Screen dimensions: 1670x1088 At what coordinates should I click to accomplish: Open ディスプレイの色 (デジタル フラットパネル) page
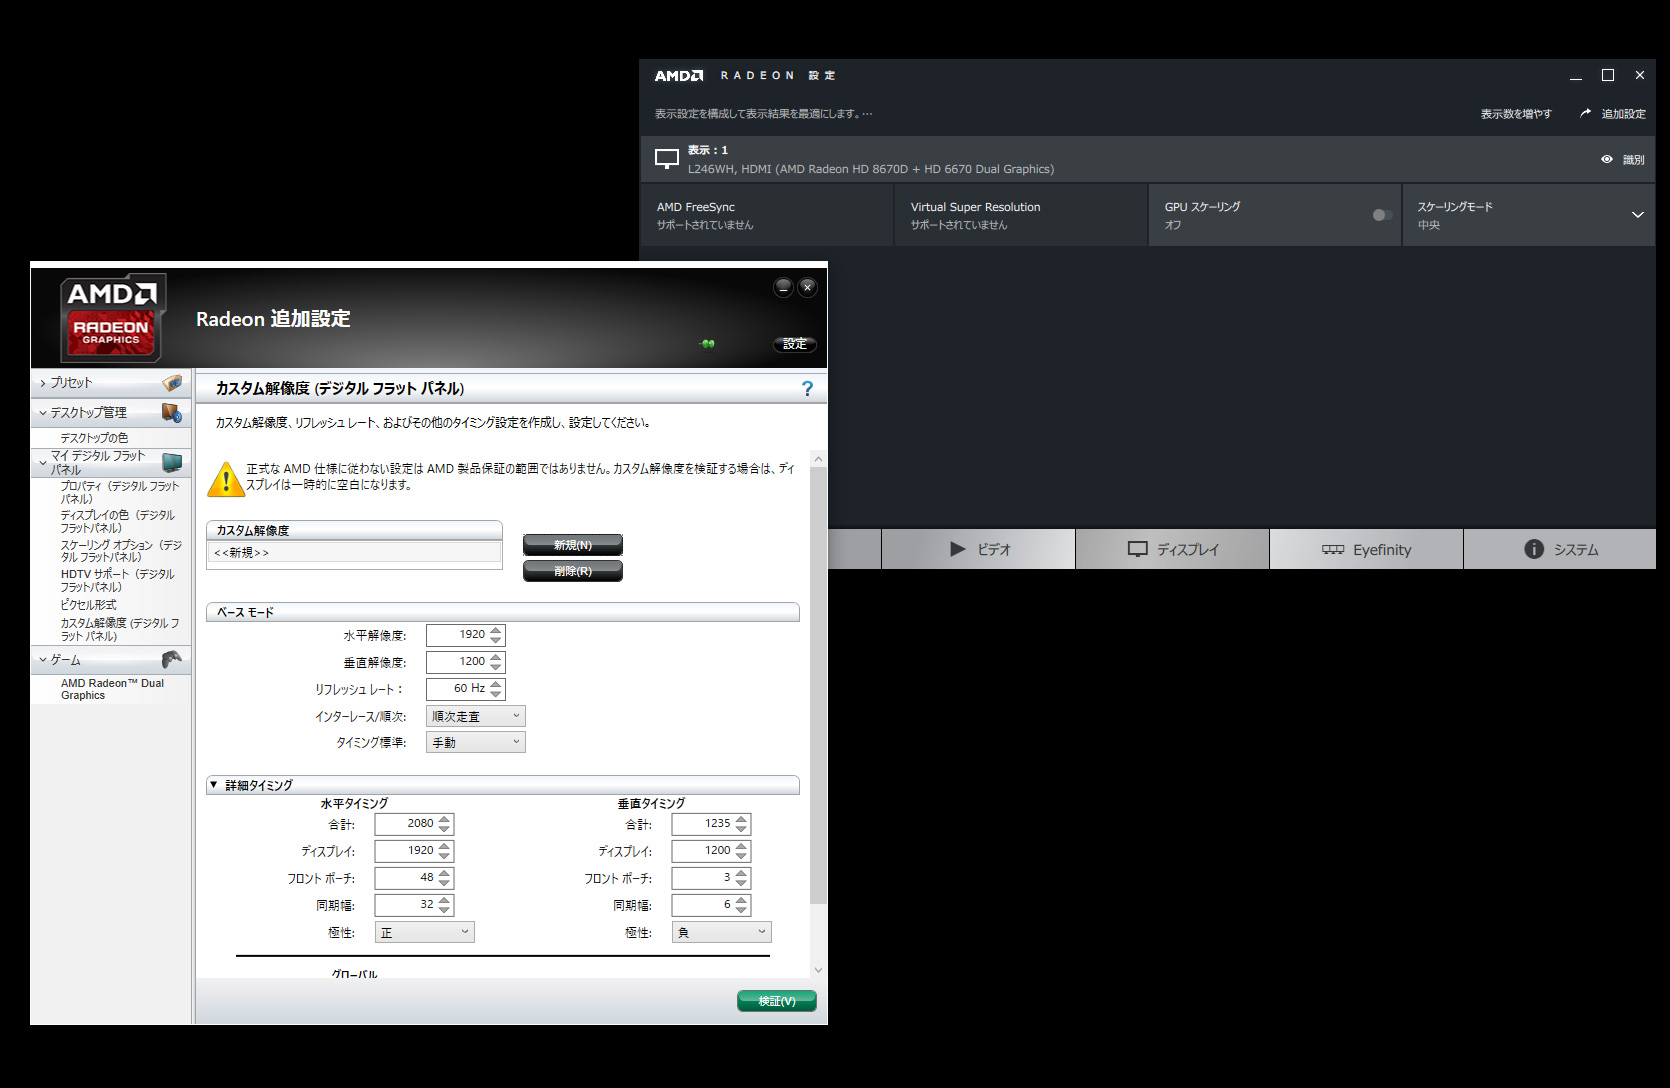pos(117,521)
